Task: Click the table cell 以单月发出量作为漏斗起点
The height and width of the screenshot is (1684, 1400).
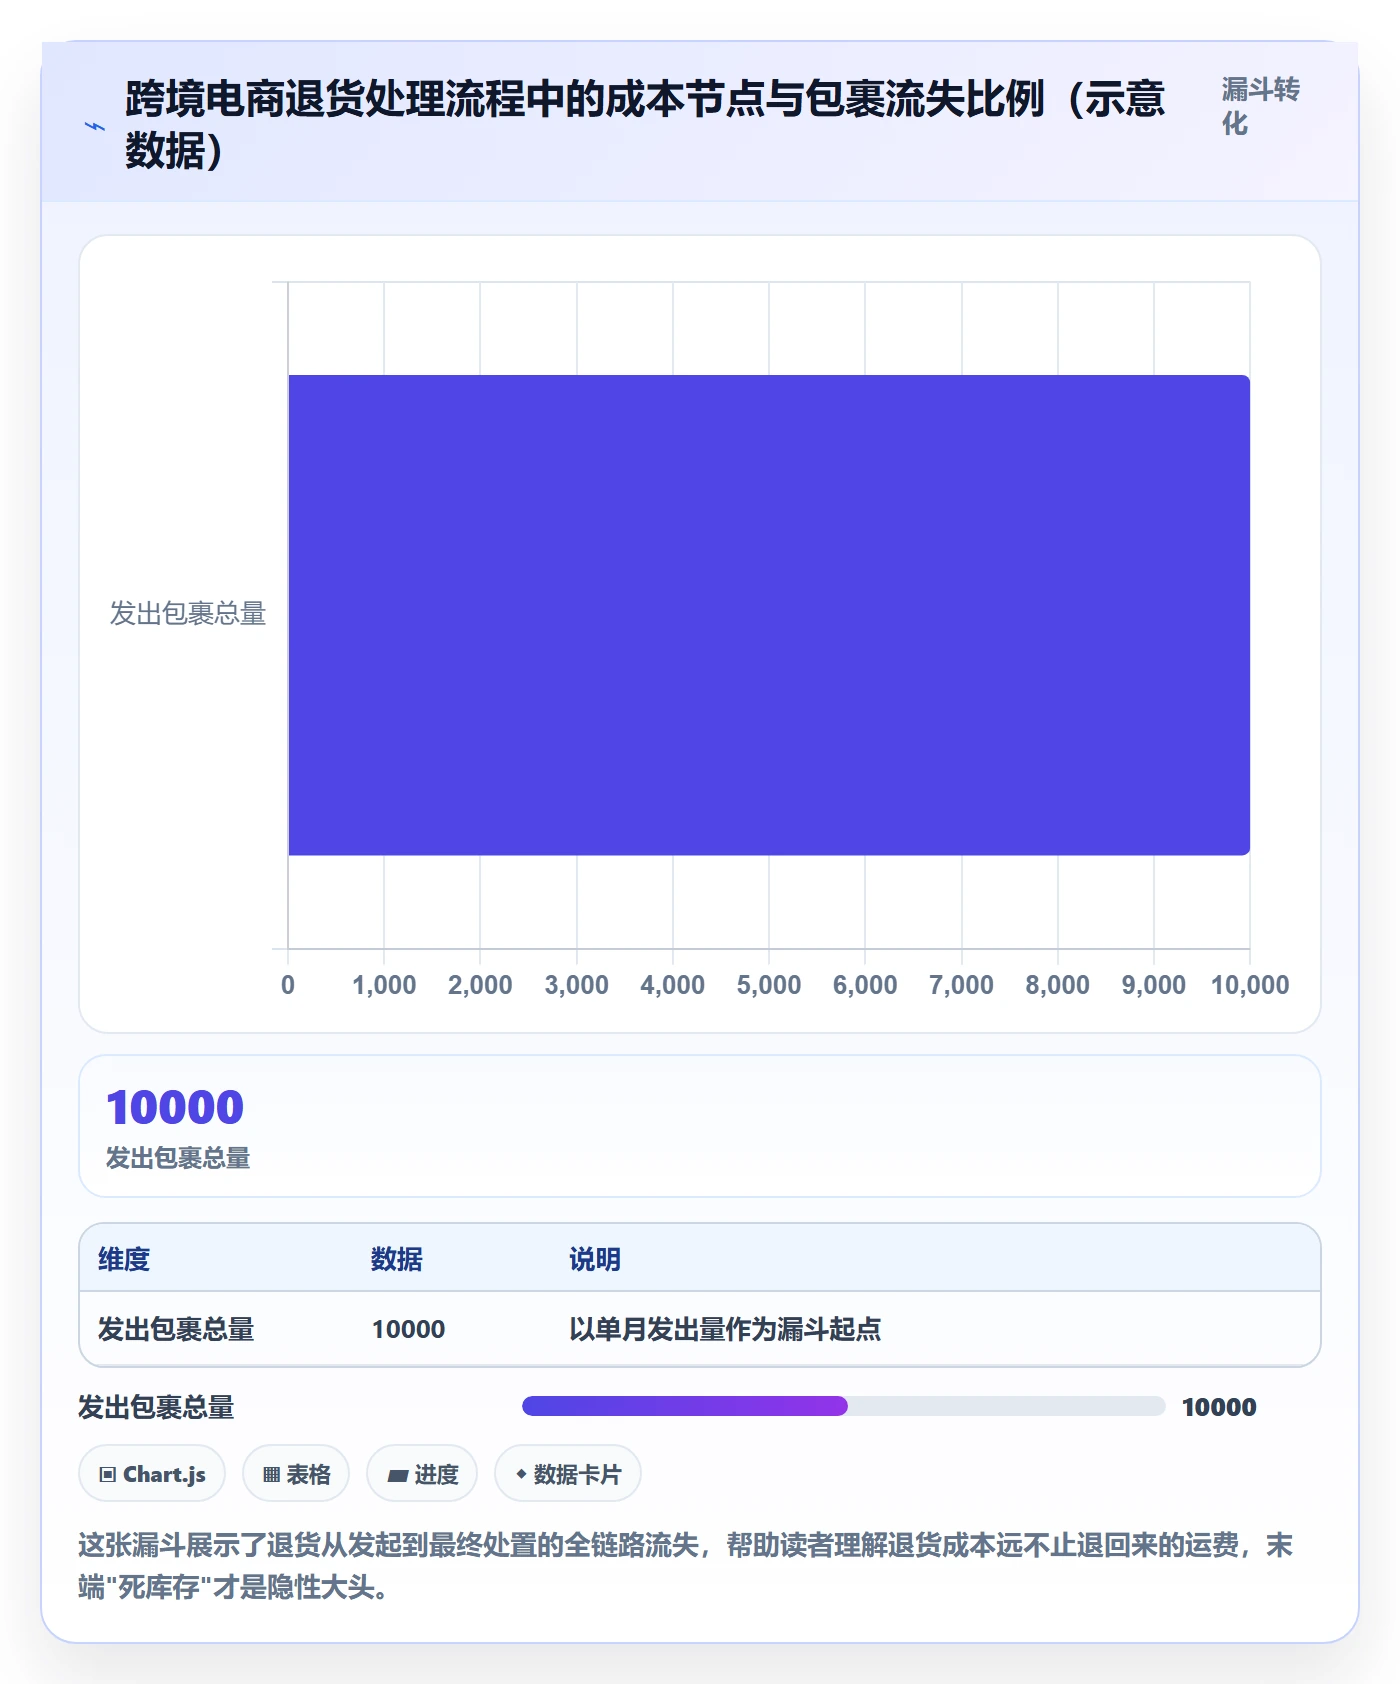Action: coord(725,1329)
